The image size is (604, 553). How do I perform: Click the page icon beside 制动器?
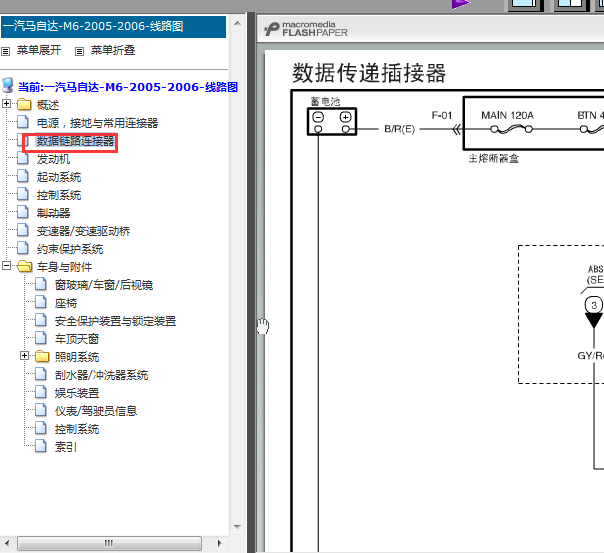[23, 212]
